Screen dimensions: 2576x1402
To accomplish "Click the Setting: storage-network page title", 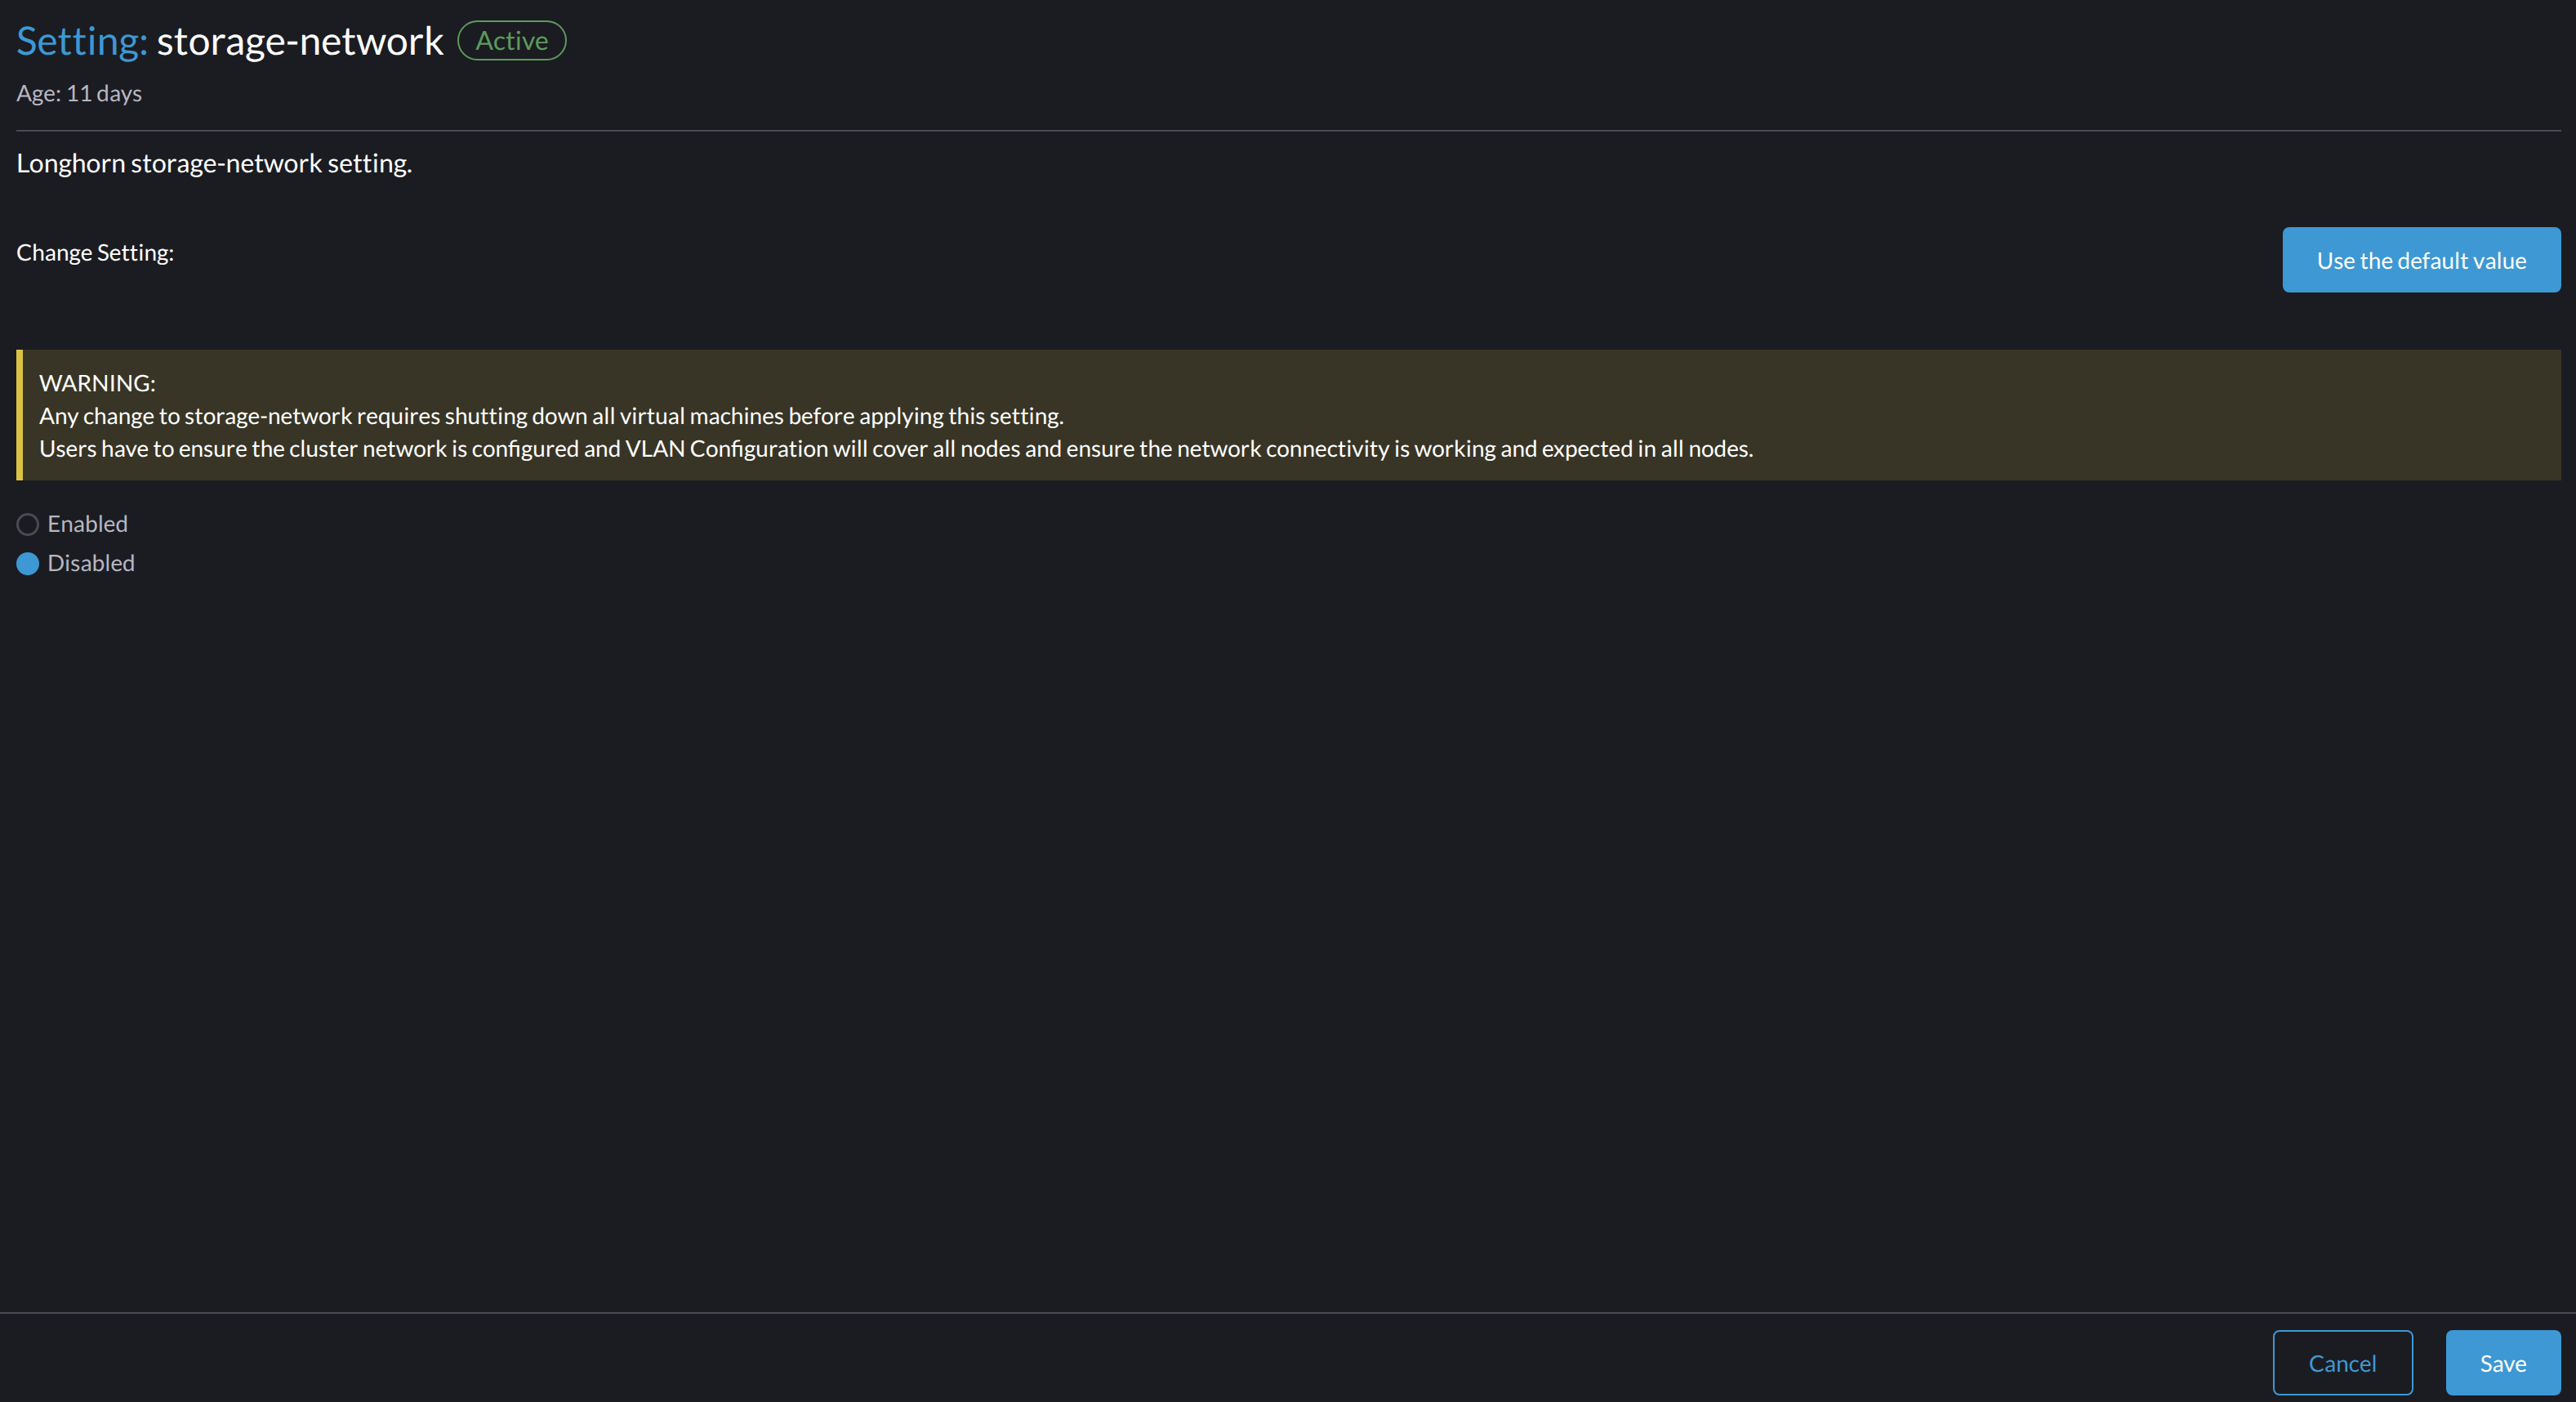I will (x=228, y=41).
